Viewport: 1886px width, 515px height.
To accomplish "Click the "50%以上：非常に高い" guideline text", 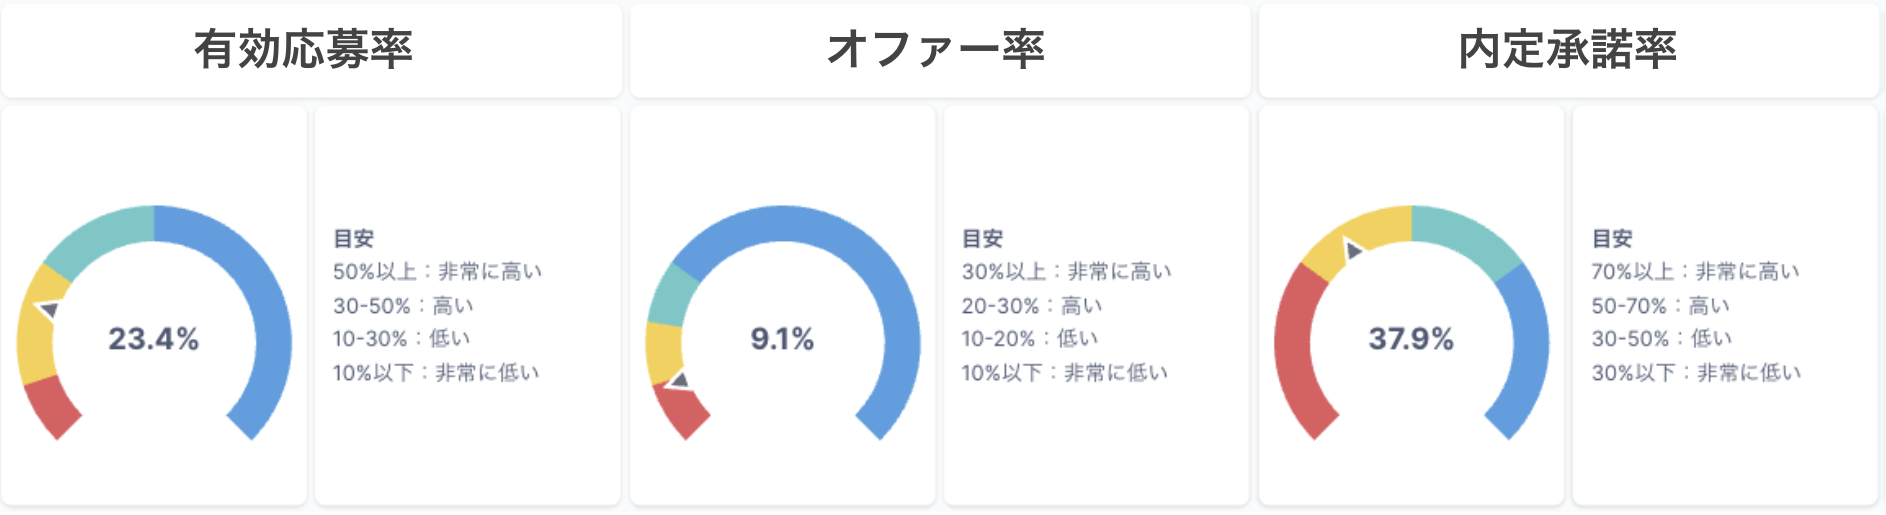I will (x=437, y=272).
